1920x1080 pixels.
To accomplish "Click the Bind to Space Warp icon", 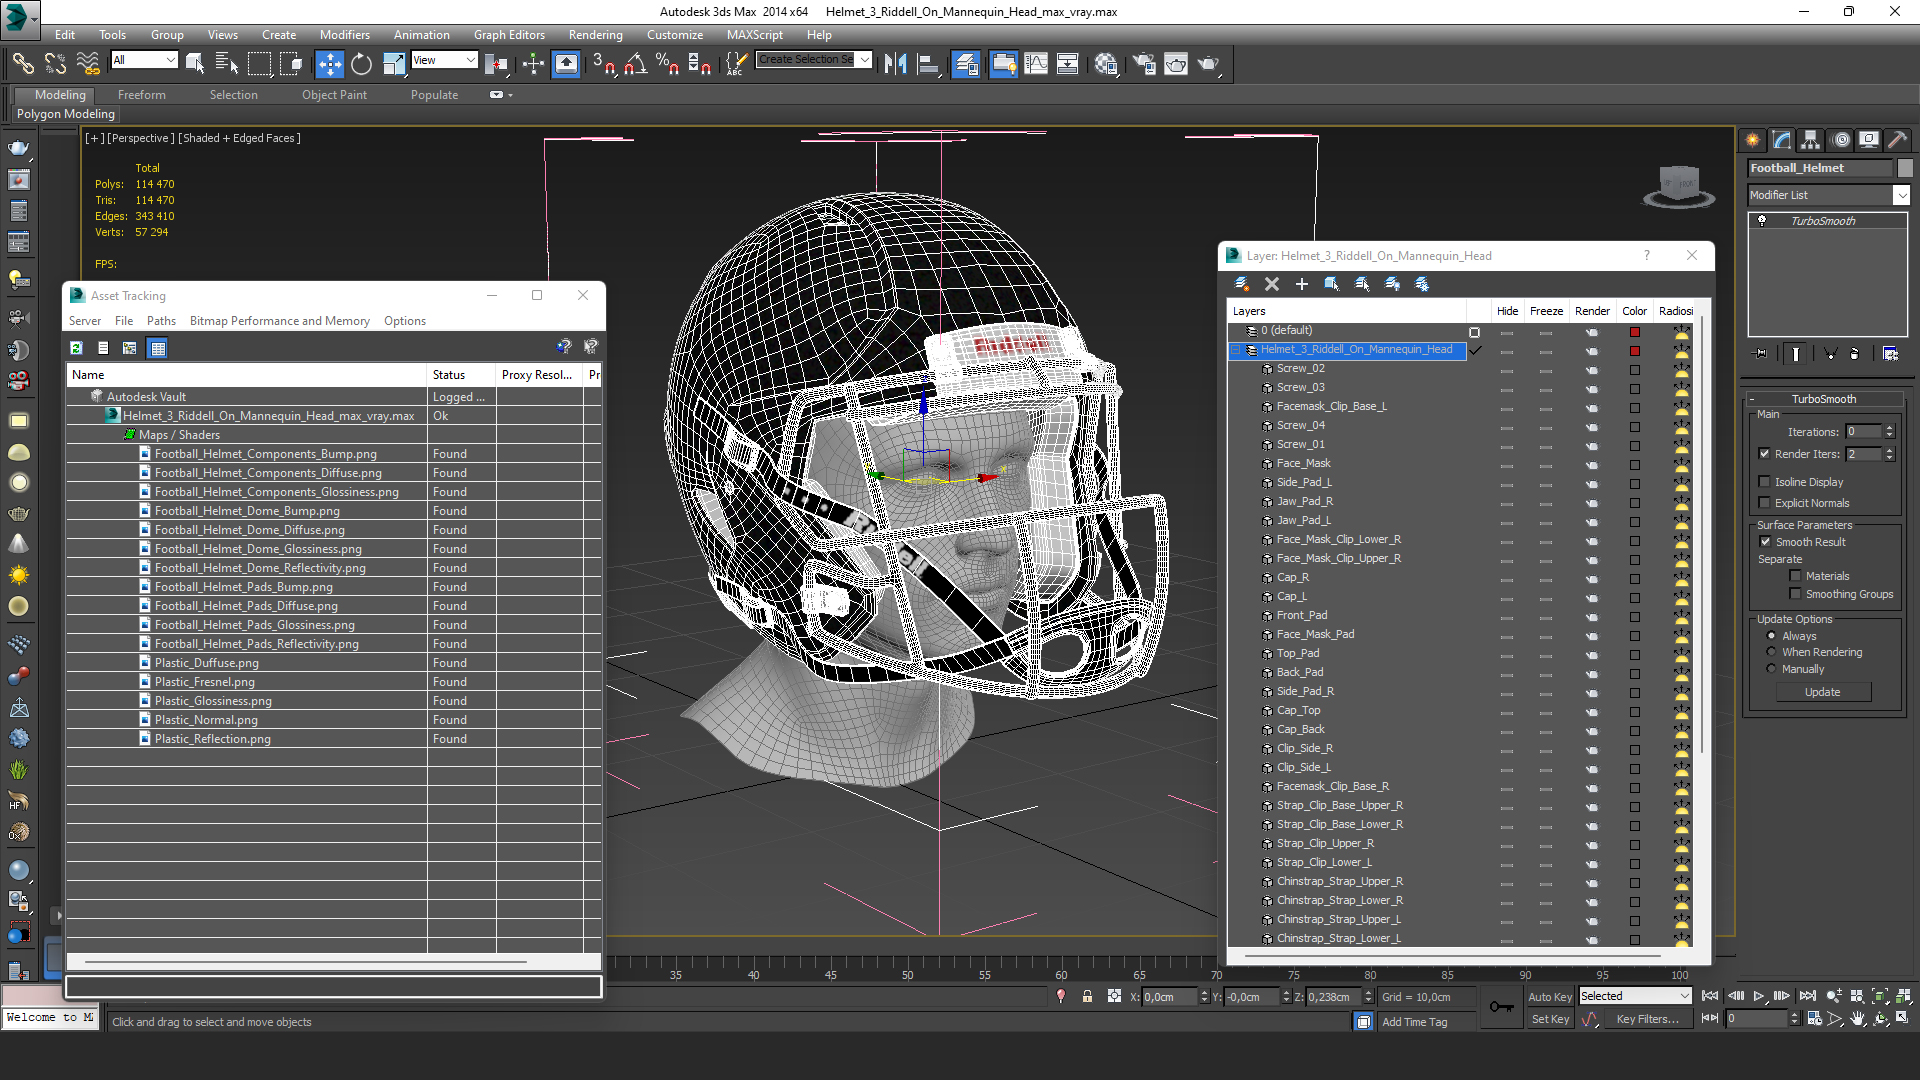I will 88,64.
